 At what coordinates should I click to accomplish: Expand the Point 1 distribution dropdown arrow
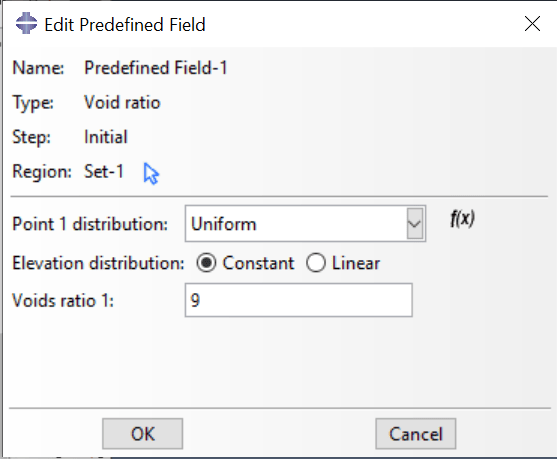[415, 224]
